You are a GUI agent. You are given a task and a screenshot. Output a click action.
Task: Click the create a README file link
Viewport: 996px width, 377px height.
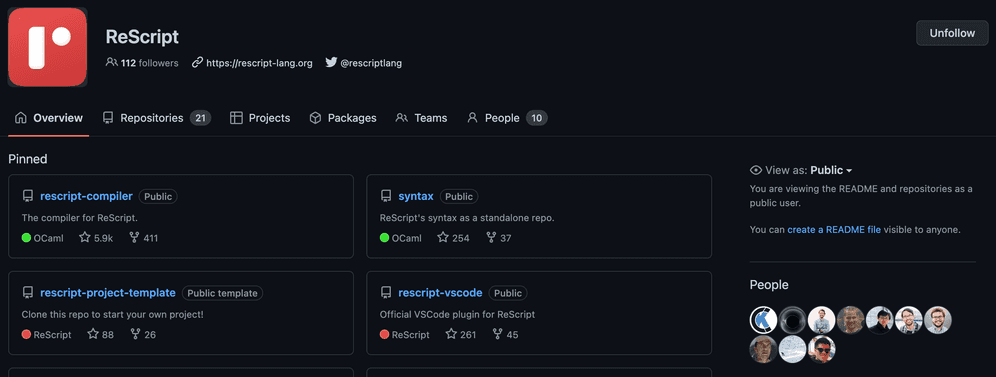click(834, 230)
